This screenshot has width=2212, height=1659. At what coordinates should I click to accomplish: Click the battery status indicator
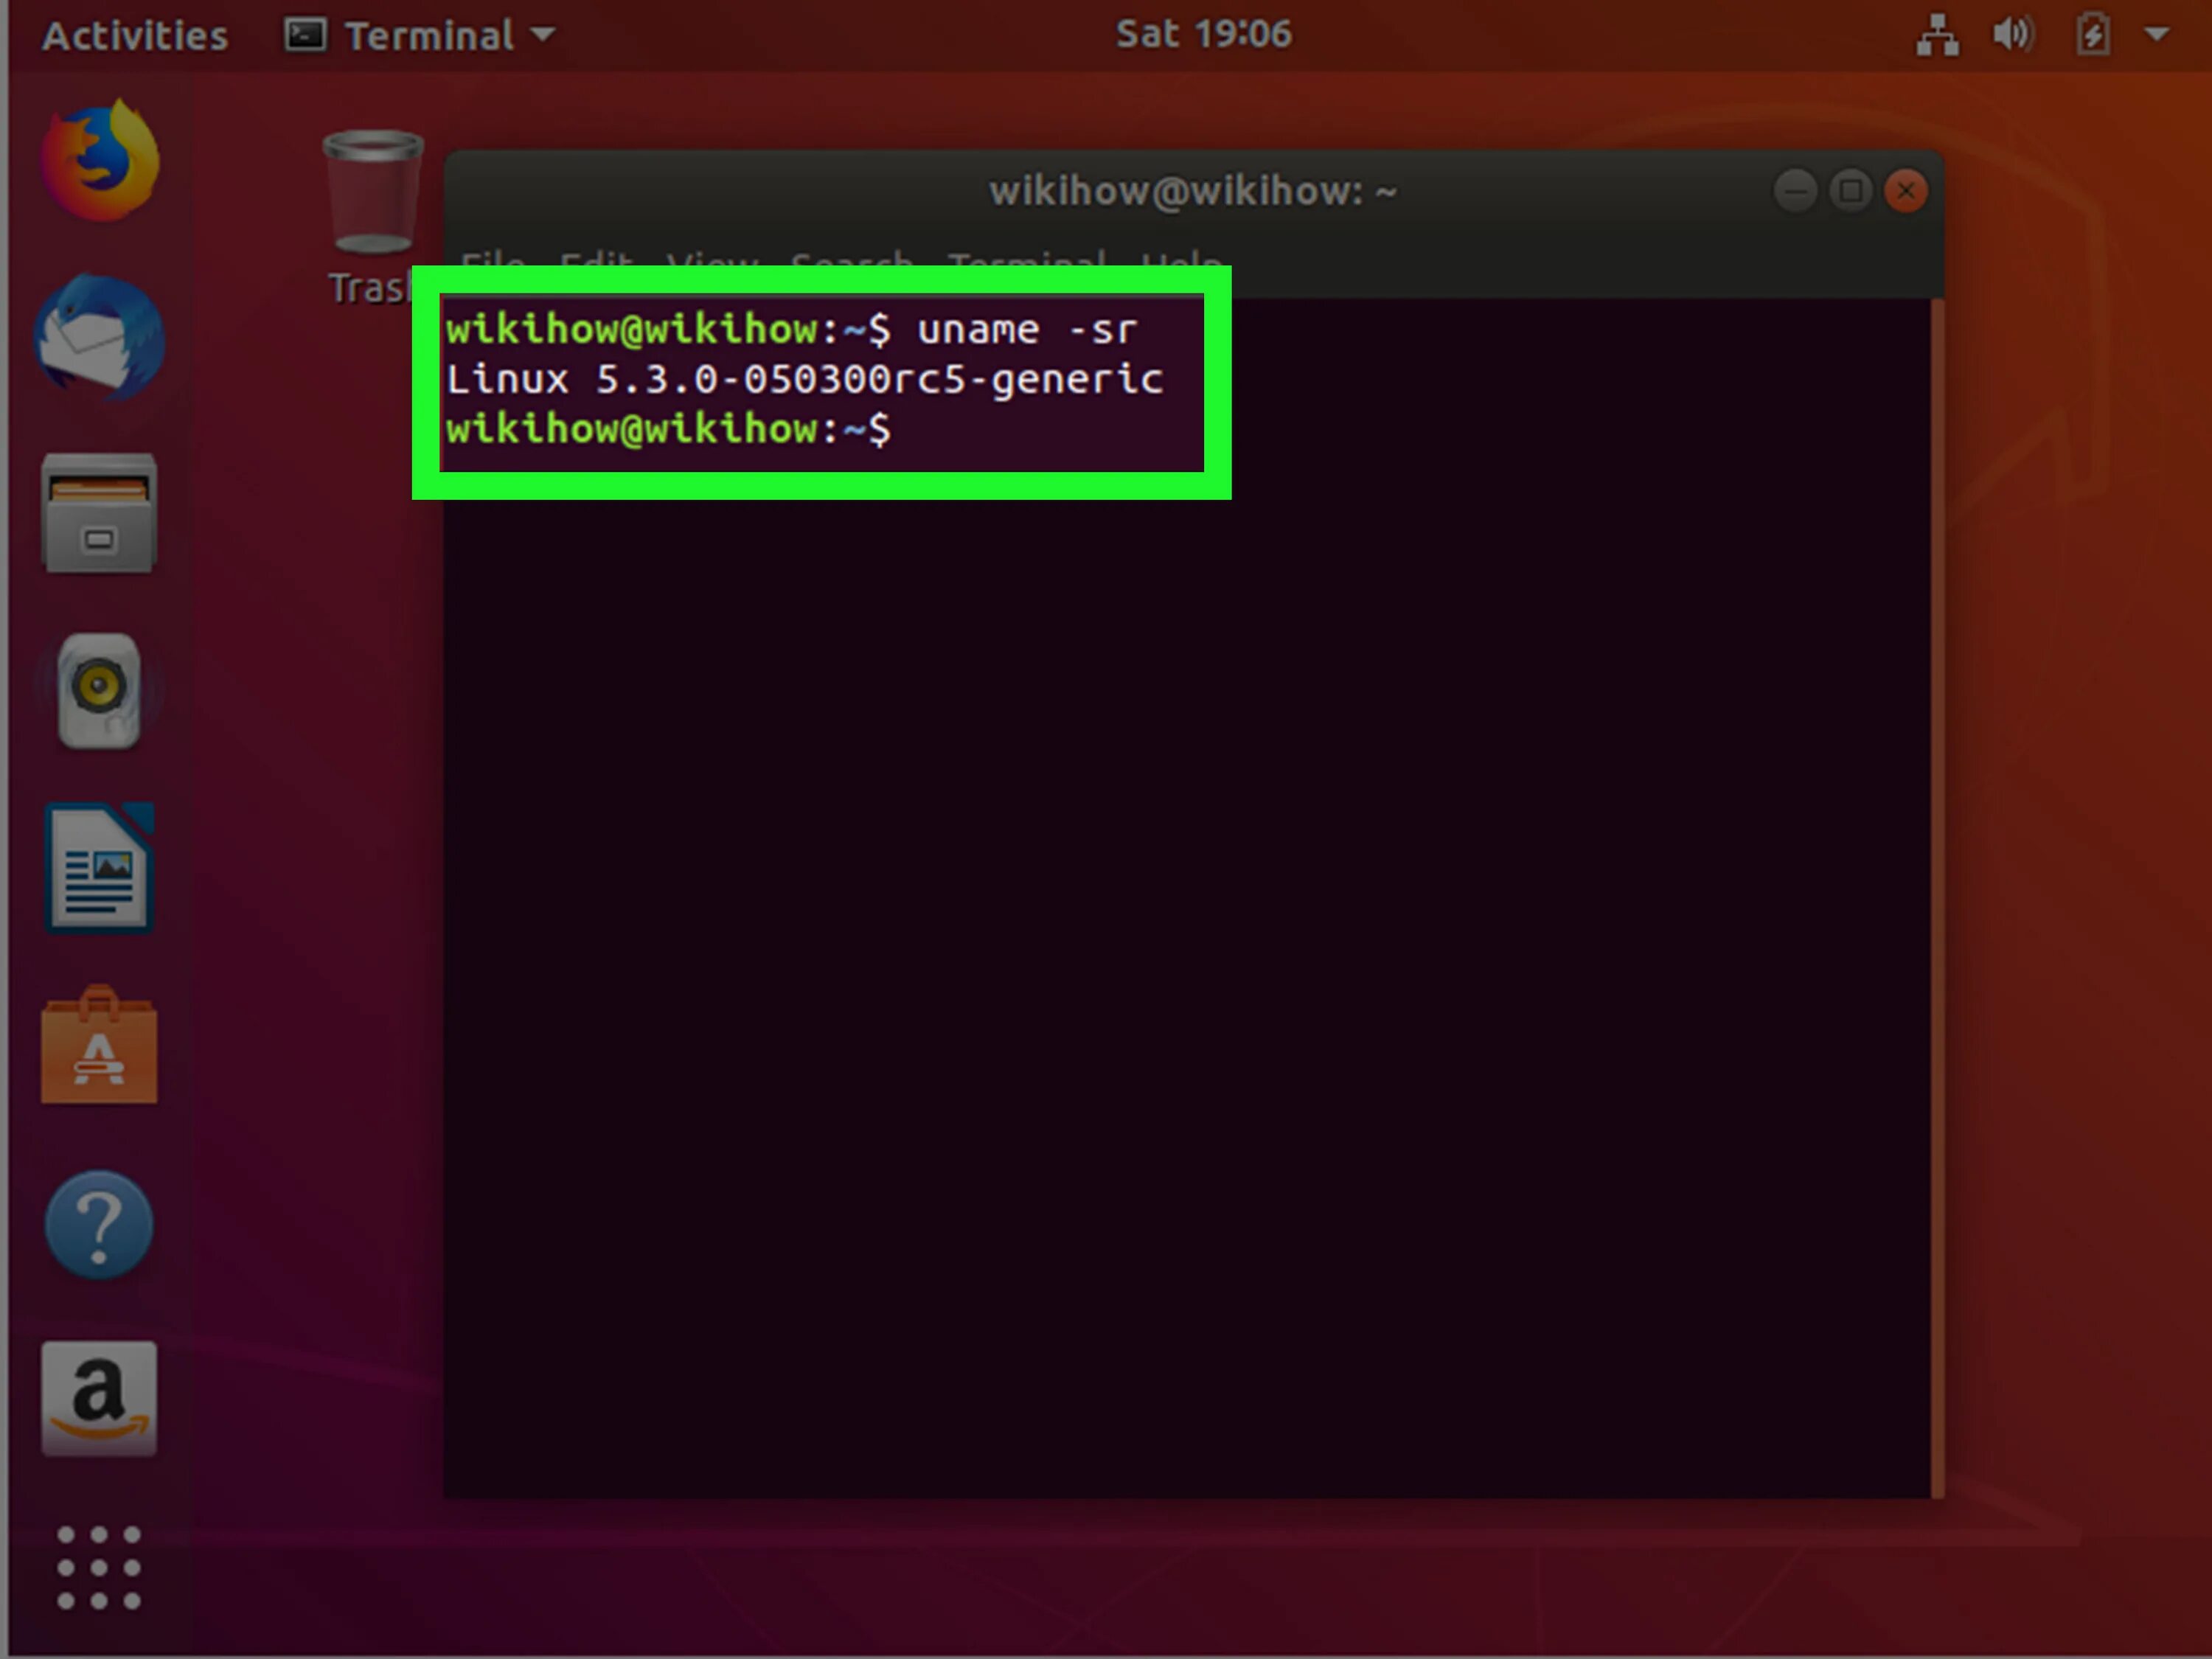pos(2092,35)
